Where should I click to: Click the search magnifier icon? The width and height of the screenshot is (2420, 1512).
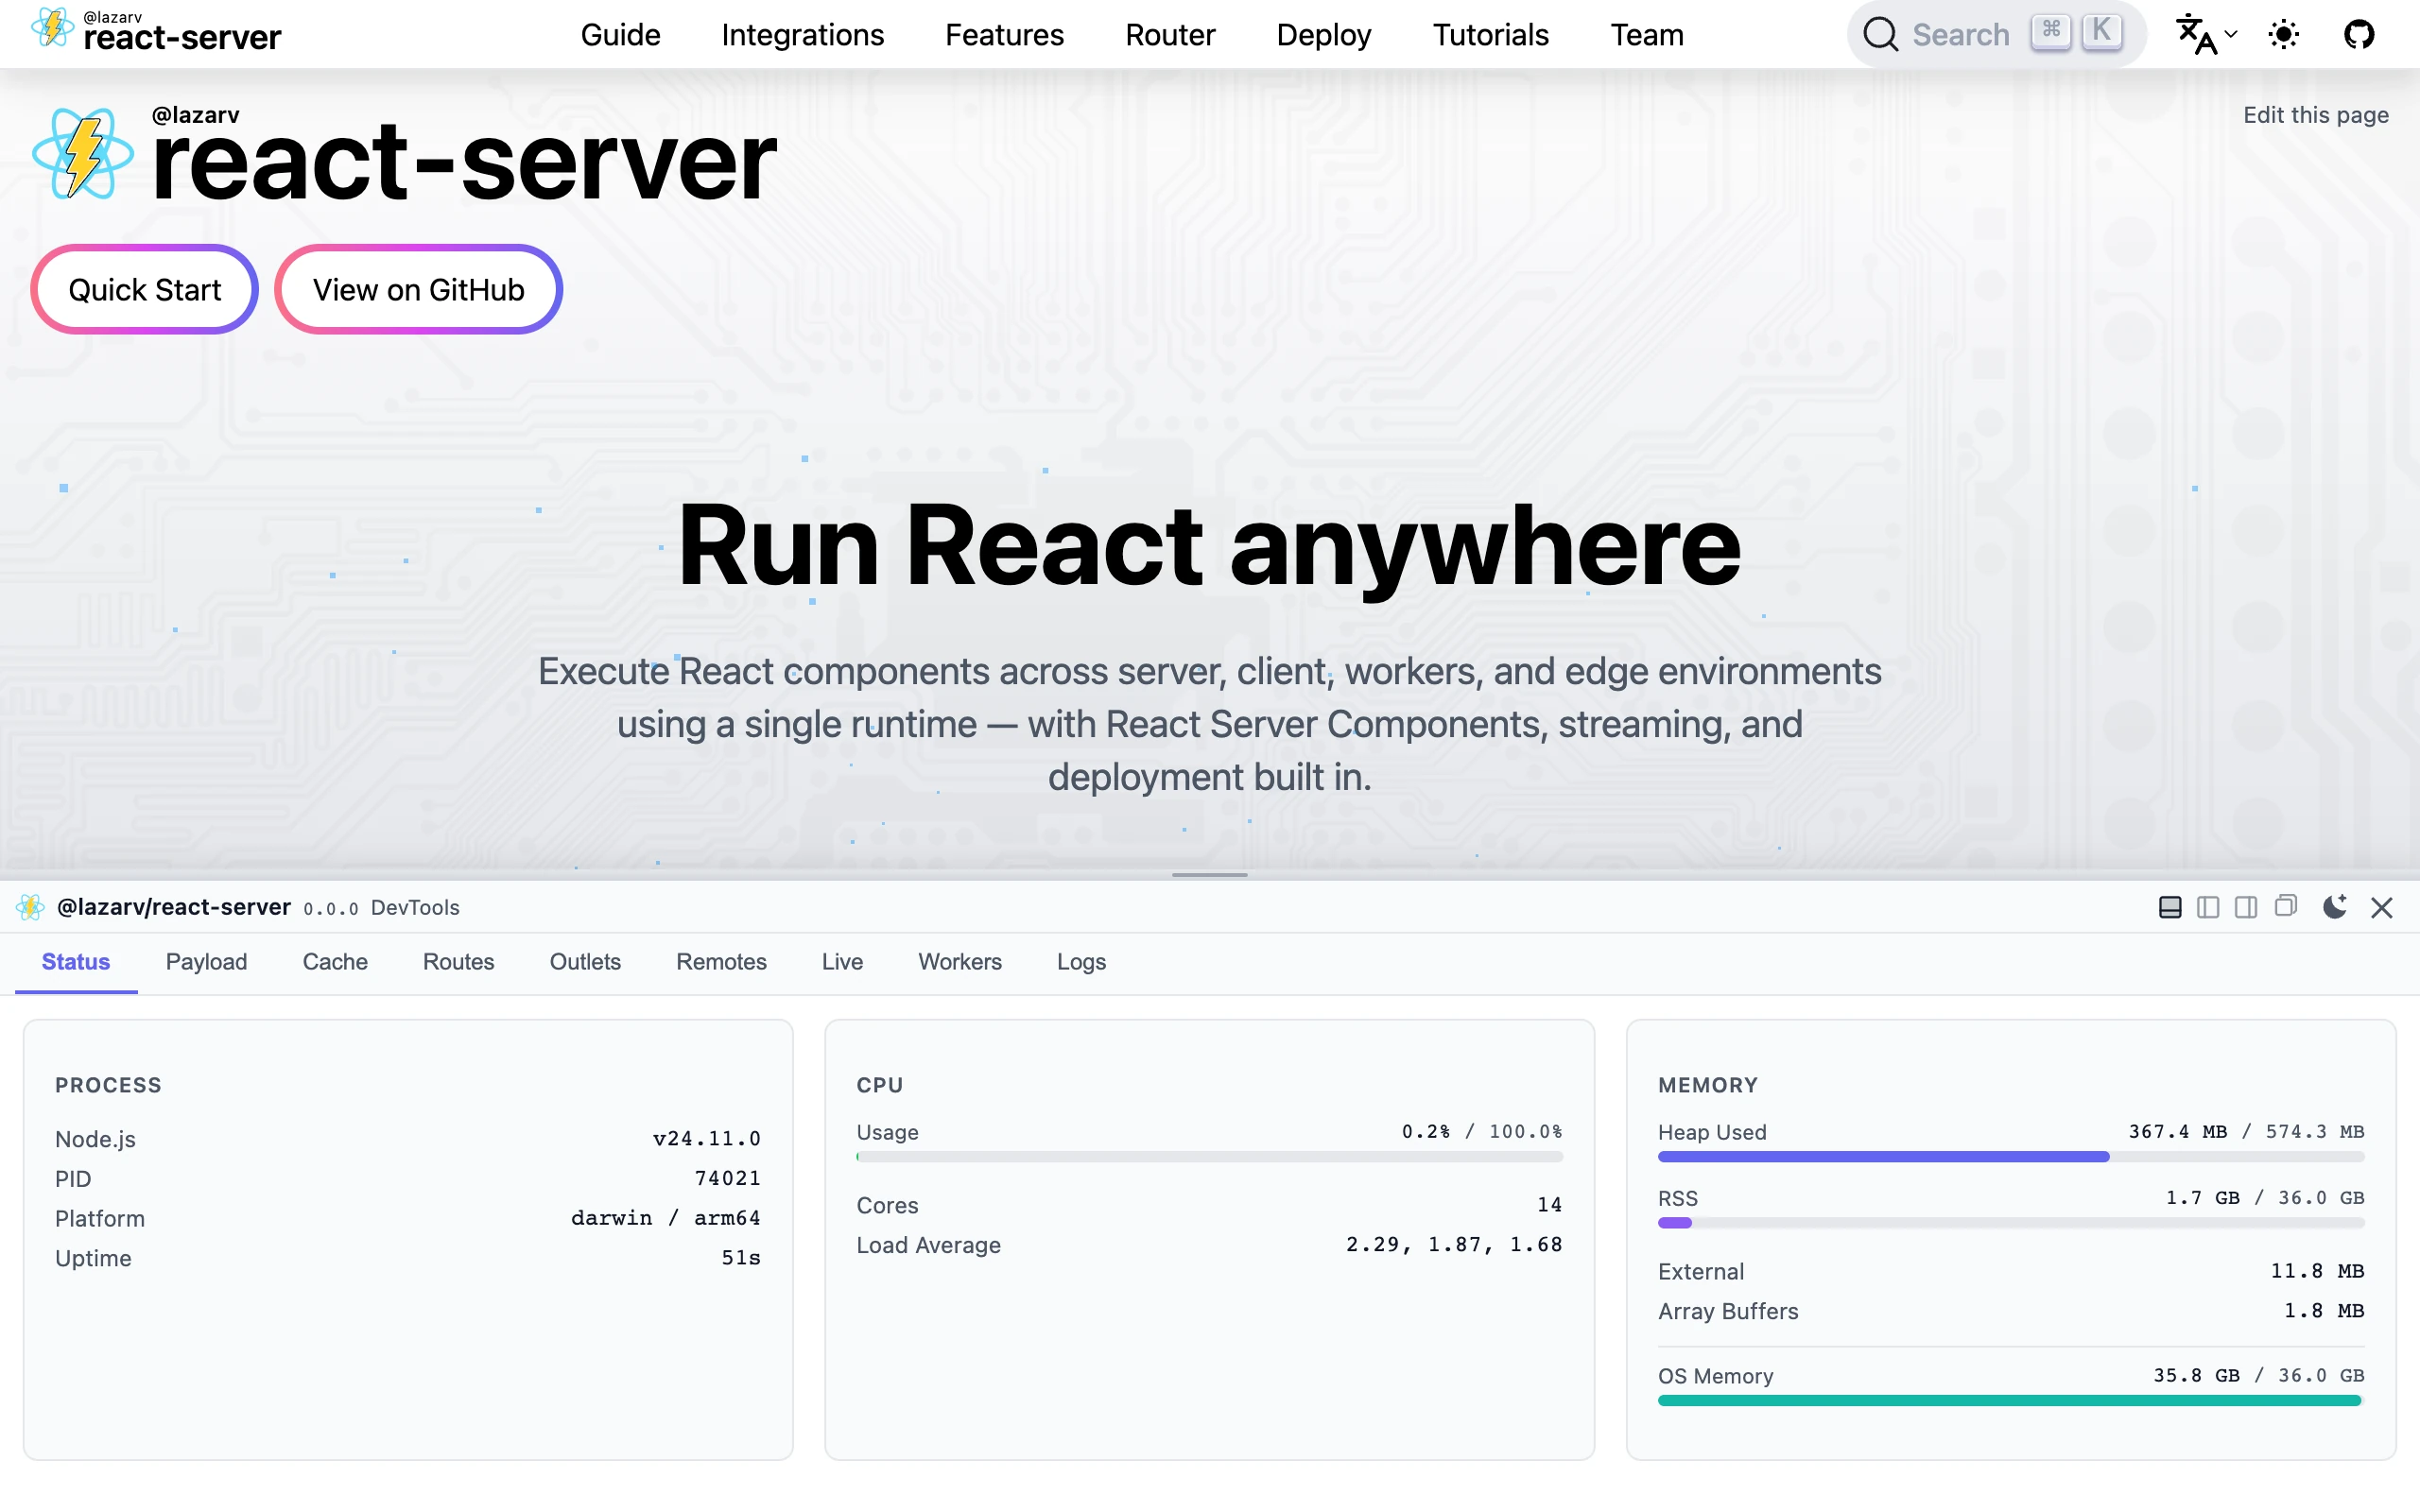pyautogui.click(x=1880, y=35)
